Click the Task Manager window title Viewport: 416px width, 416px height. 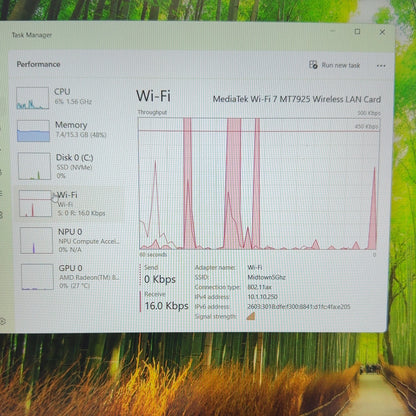click(x=32, y=35)
